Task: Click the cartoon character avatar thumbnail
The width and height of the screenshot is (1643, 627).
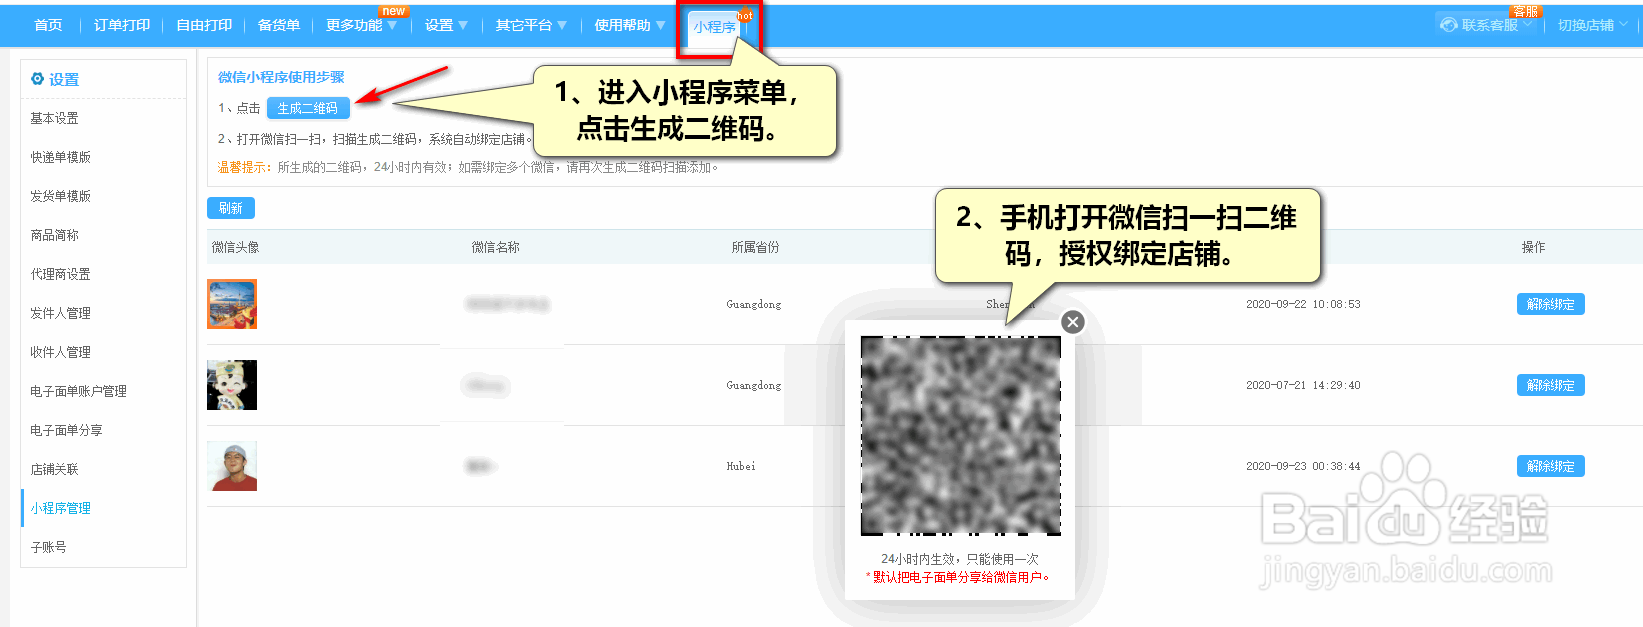Action: click(x=232, y=385)
